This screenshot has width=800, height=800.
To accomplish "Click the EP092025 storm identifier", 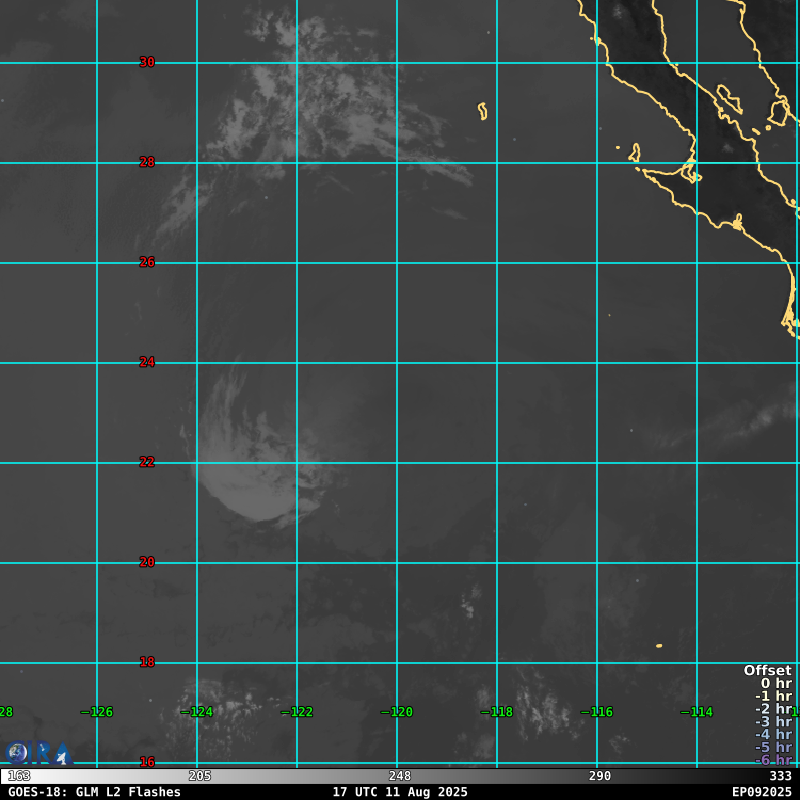I will tap(761, 792).
